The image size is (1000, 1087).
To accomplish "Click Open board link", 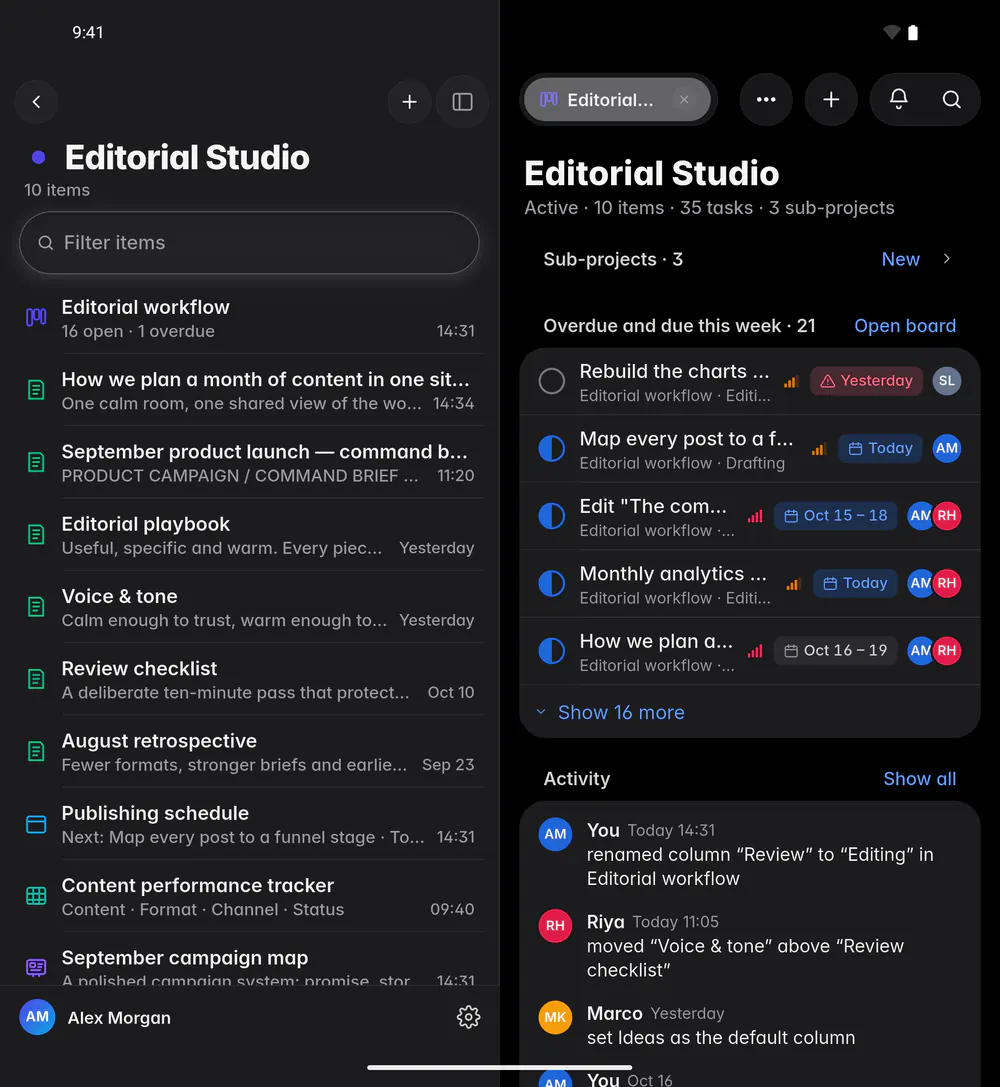I will tap(904, 326).
